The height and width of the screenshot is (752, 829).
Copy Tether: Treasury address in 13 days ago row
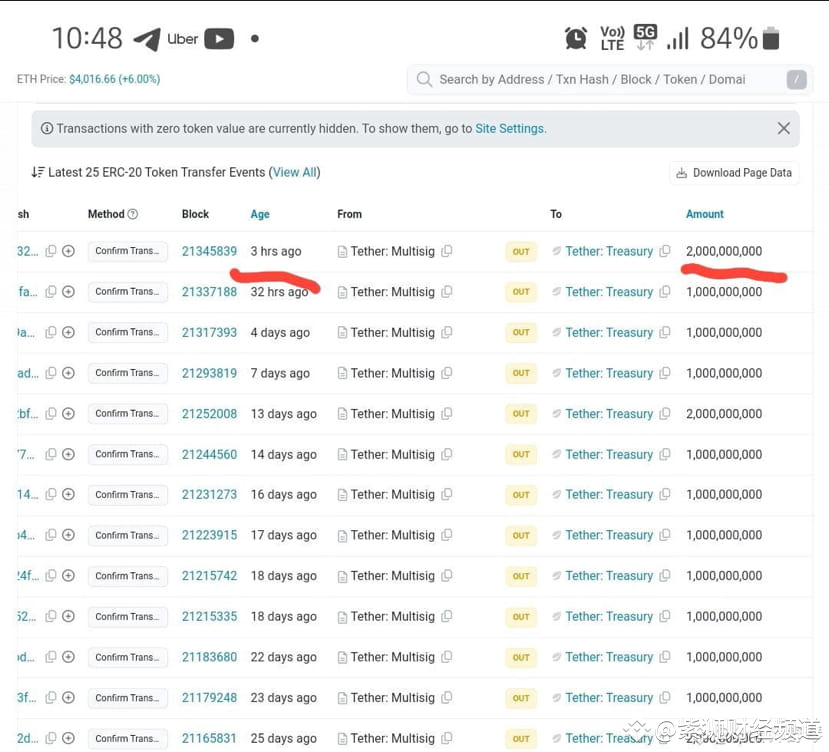(x=665, y=414)
